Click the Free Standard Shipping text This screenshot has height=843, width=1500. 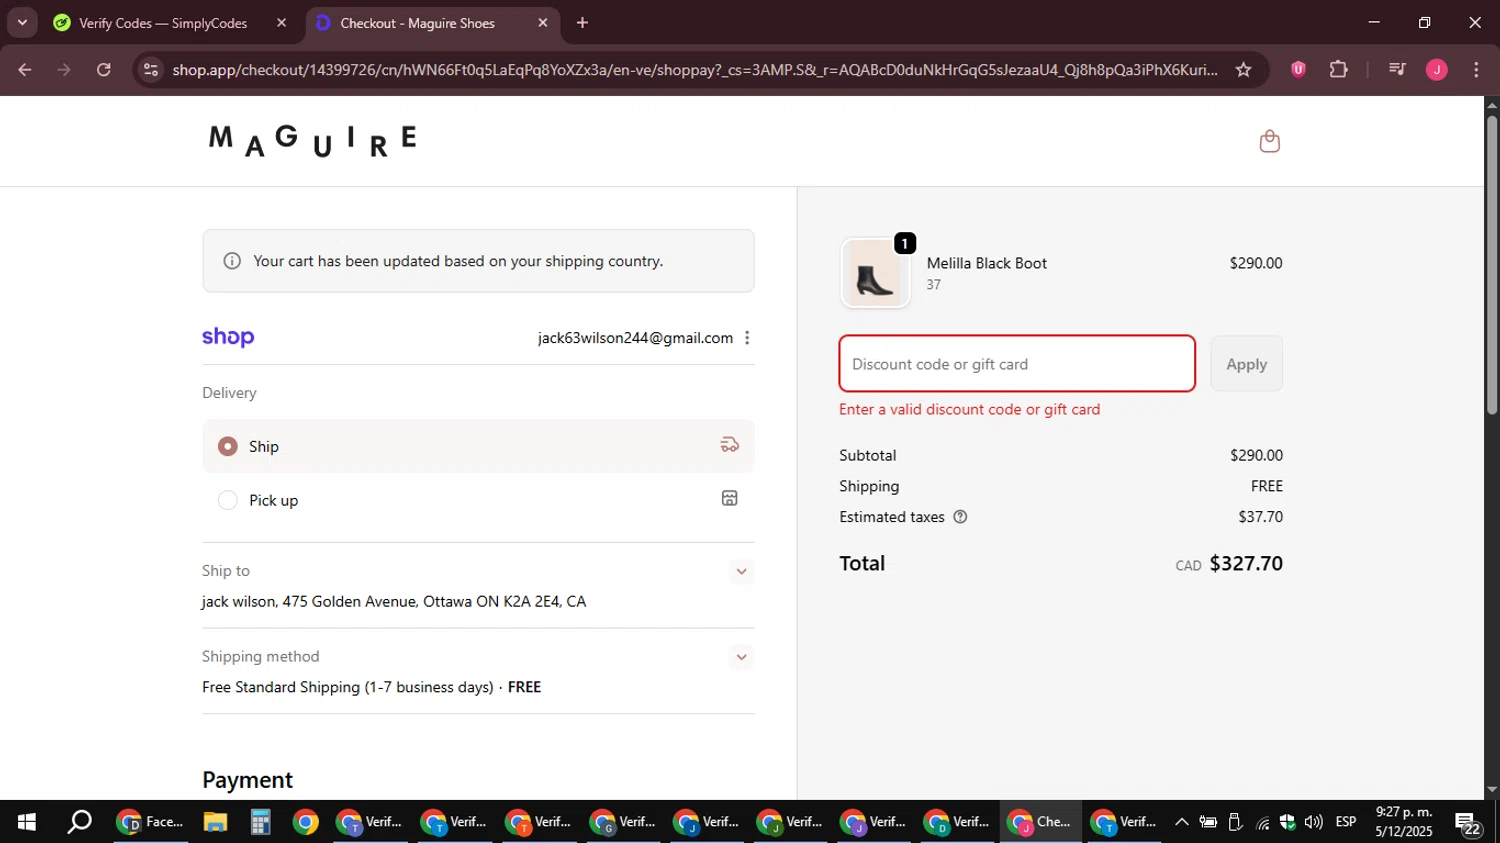[347, 687]
